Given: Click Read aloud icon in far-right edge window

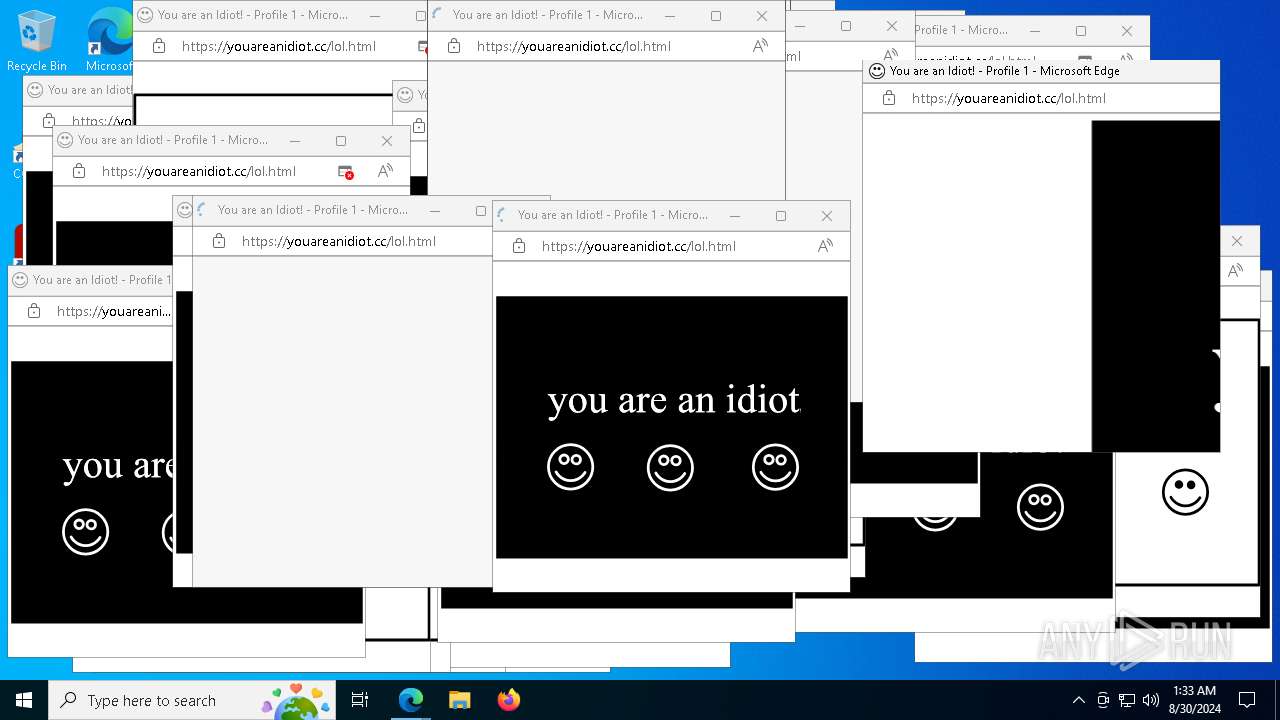Looking at the screenshot, I should coord(1236,271).
